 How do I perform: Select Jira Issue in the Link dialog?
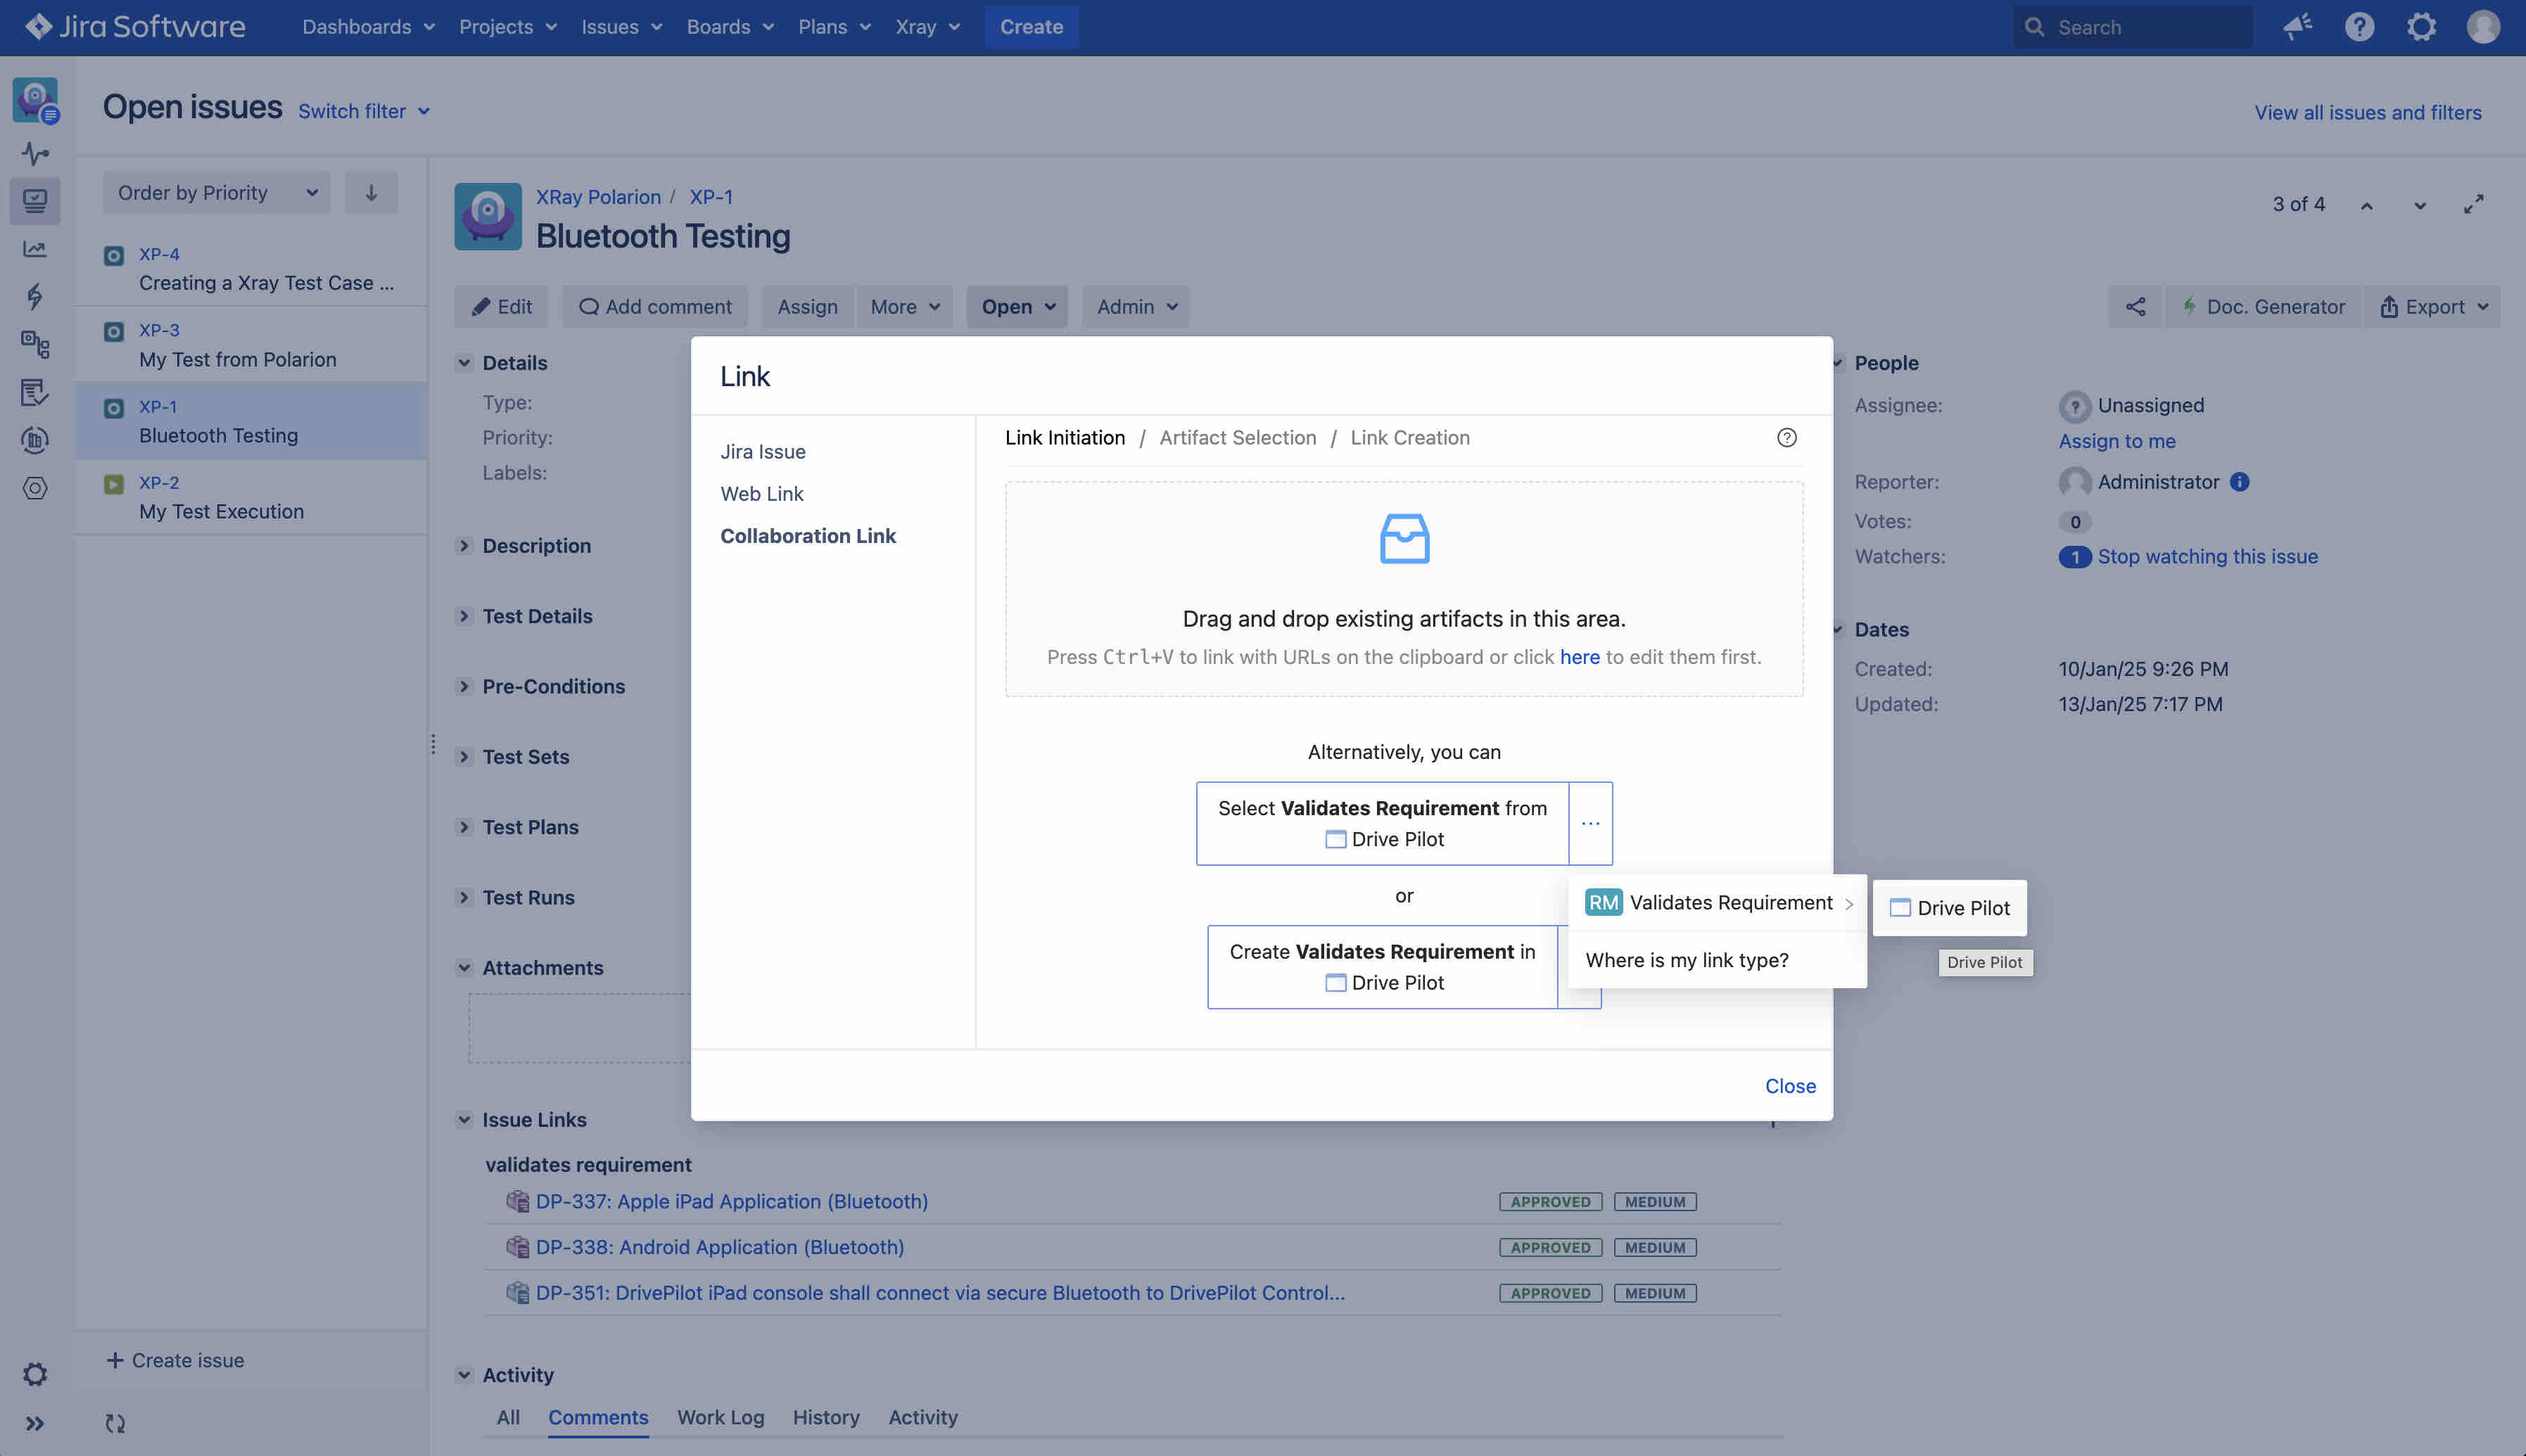[x=763, y=452]
